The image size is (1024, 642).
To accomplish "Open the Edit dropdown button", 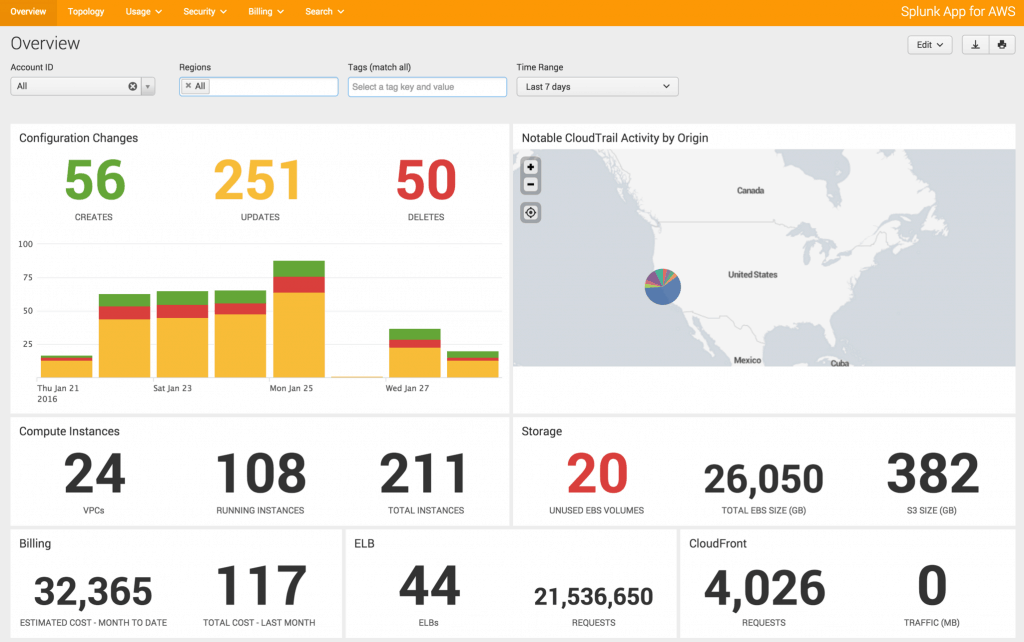I will pyautogui.click(x=929, y=45).
